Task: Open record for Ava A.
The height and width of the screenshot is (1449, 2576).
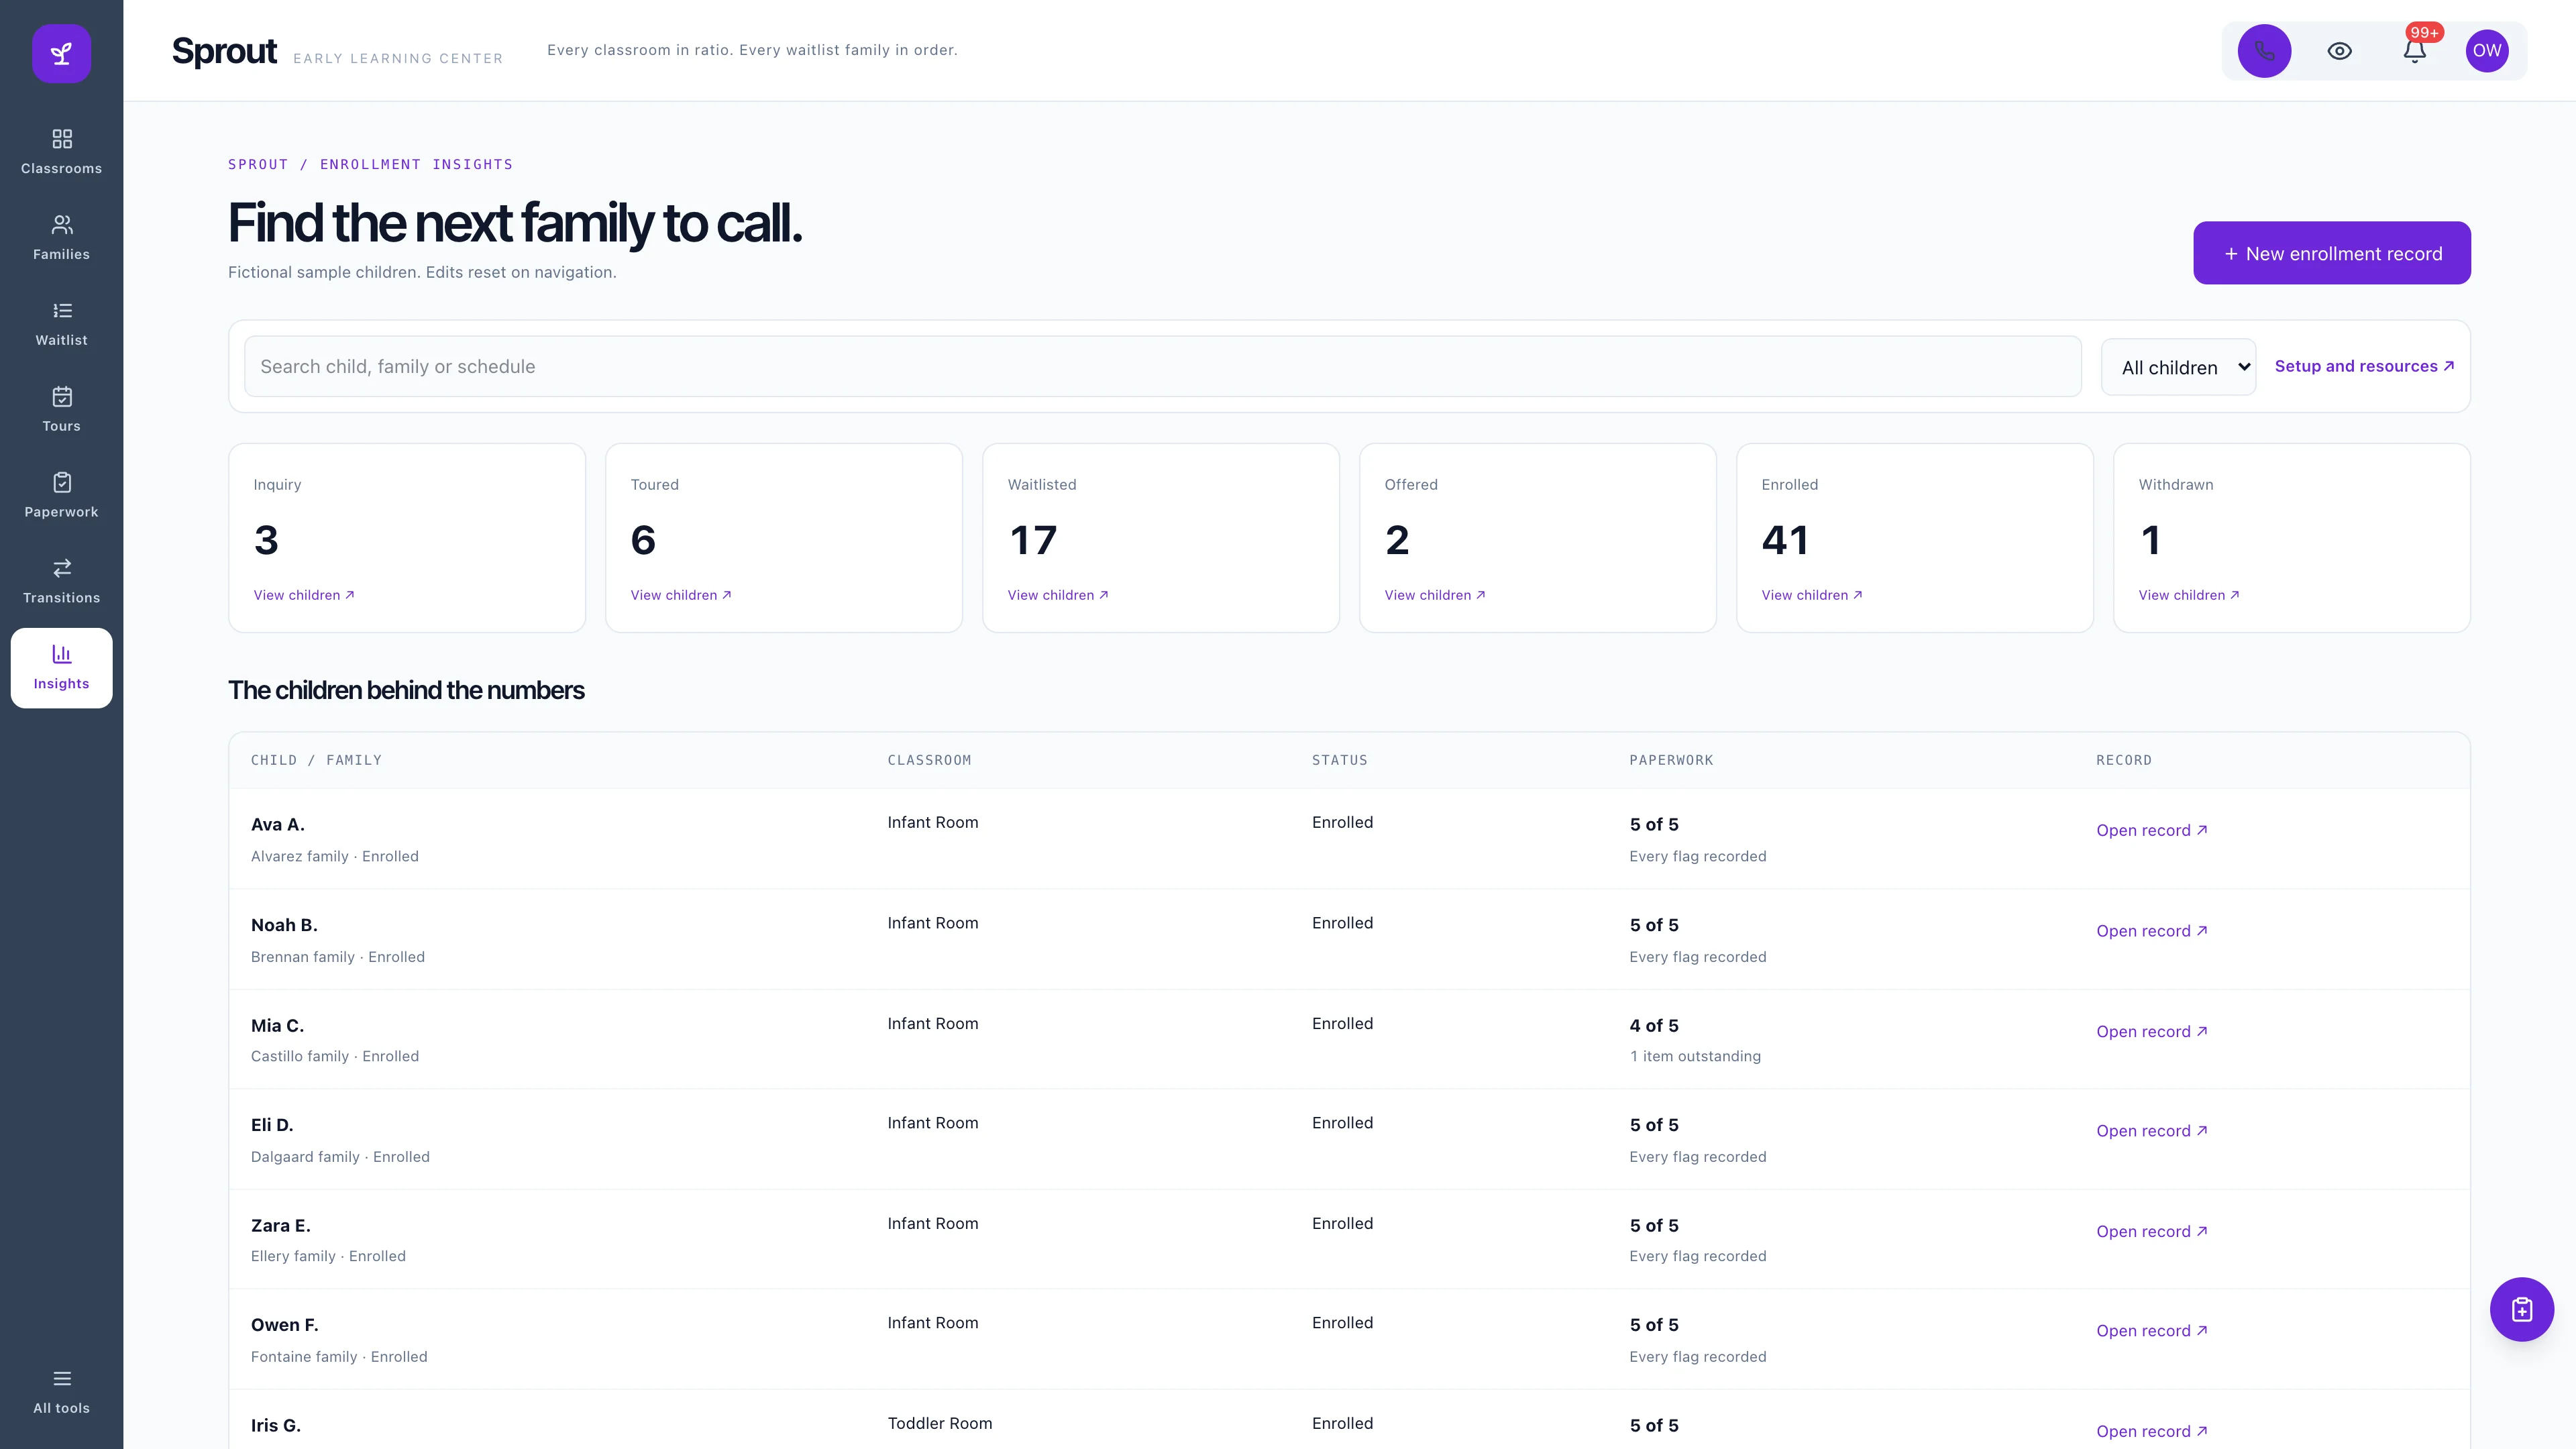Action: tap(2151, 830)
